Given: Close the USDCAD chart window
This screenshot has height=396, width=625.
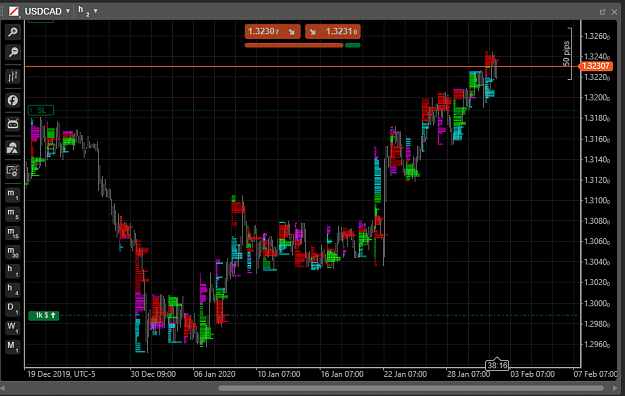Looking at the screenshot, I should pyautogui.click(x=615, y=12).
